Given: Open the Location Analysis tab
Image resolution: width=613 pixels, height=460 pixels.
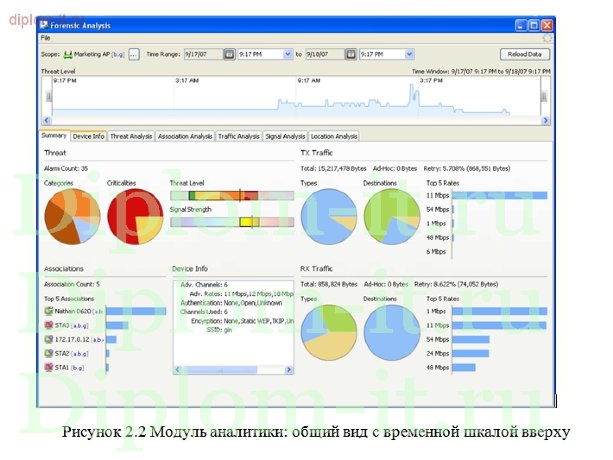Looking at the screenshot, I should point(334,136).
